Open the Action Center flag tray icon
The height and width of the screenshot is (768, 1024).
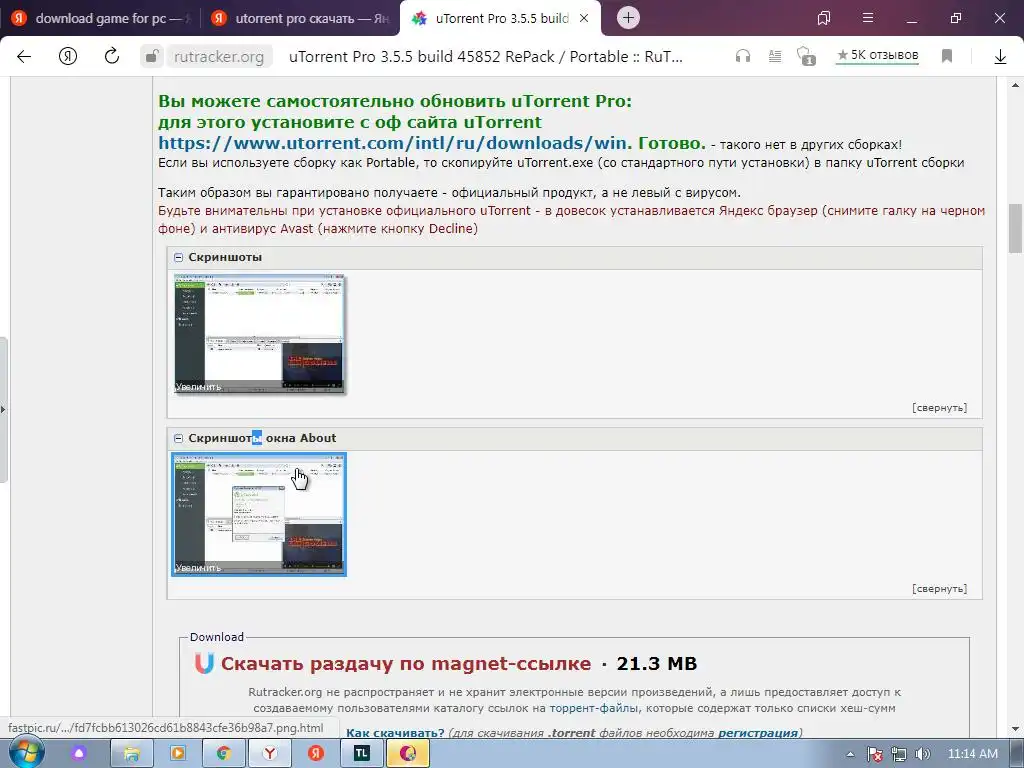click(875, 754)
